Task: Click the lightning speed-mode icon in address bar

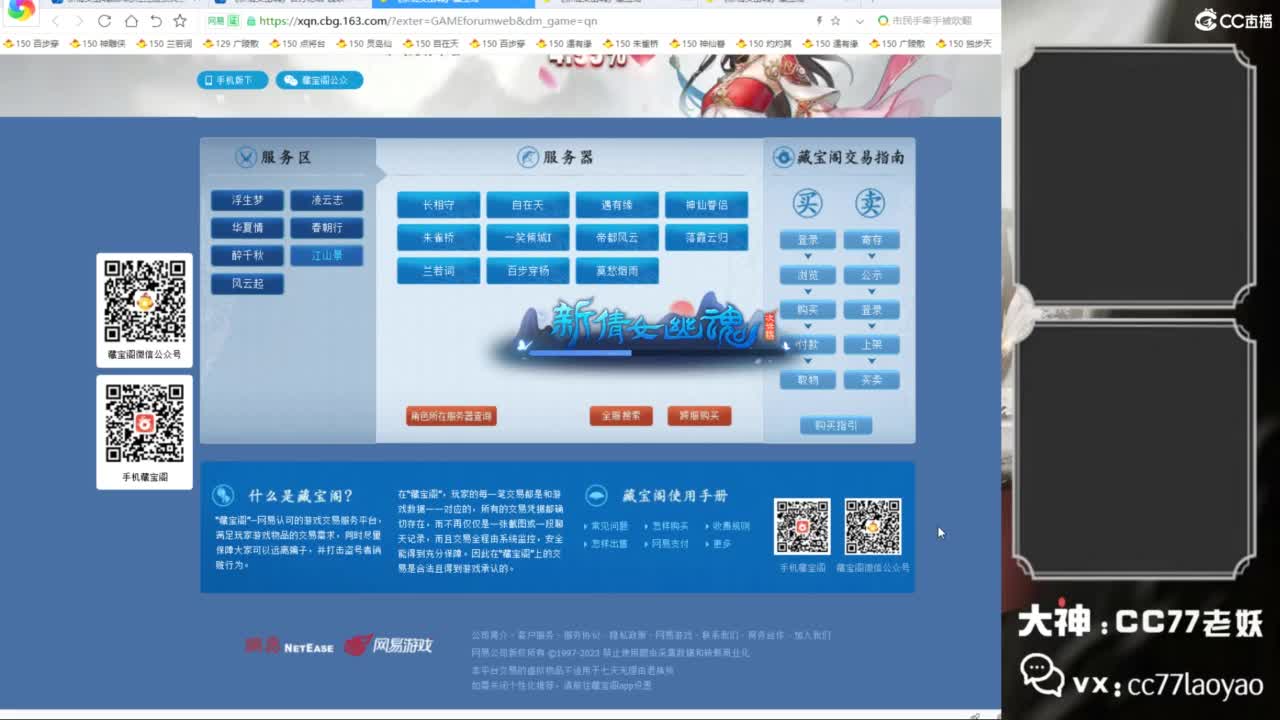Action: click(819, 21)
